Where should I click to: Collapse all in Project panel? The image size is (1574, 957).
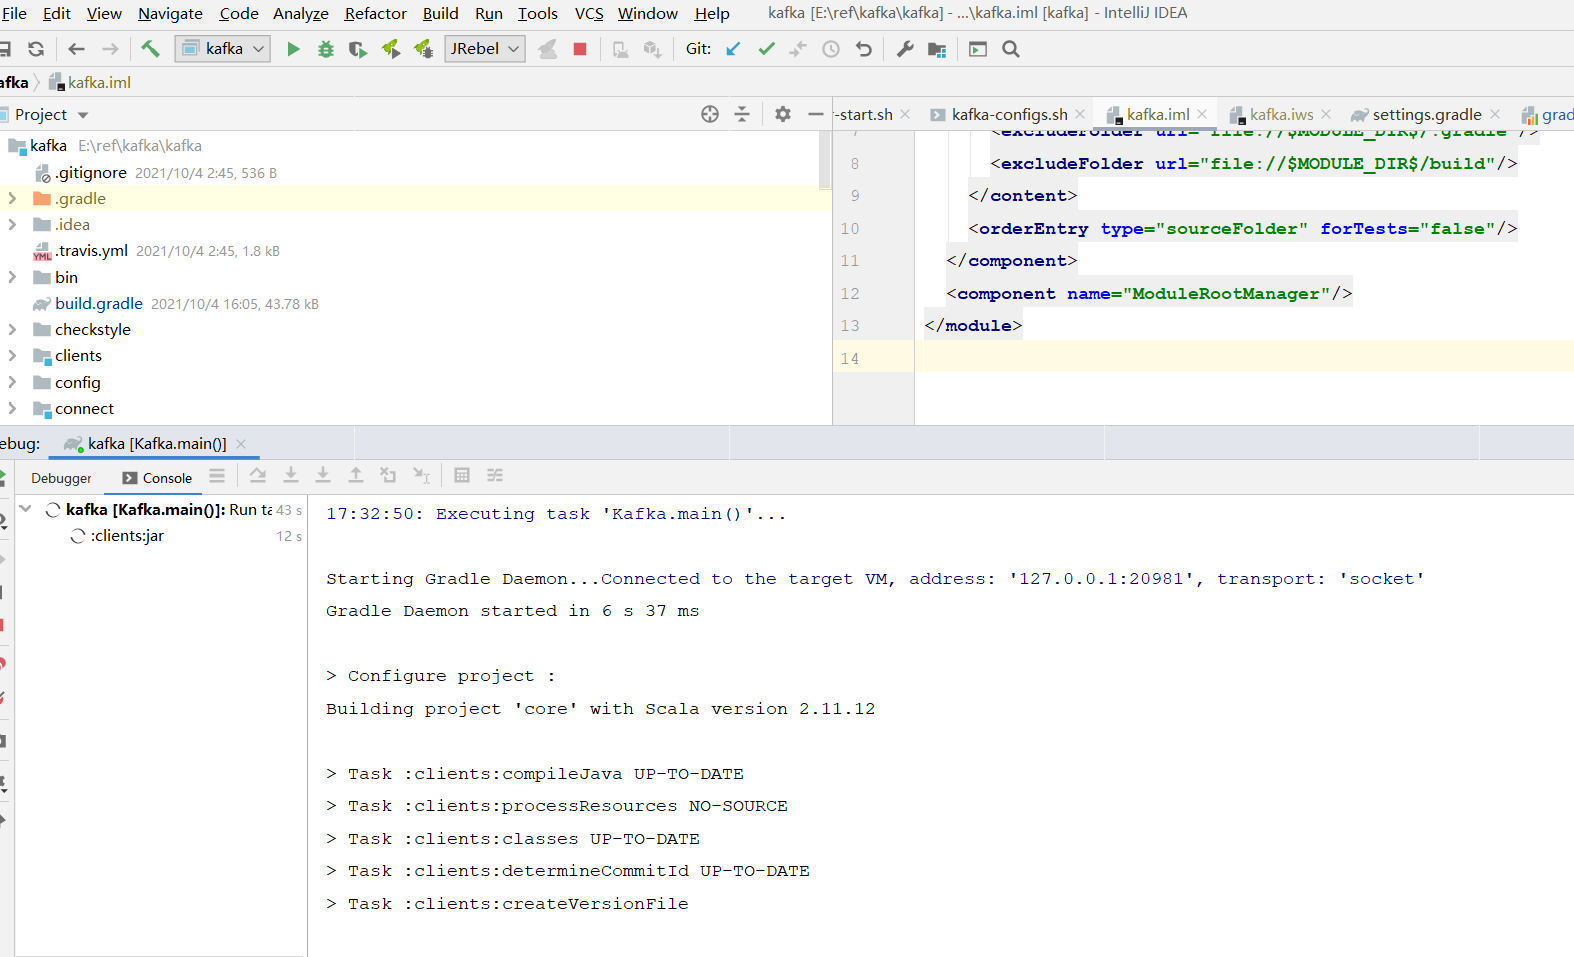(x=742, y=114)
